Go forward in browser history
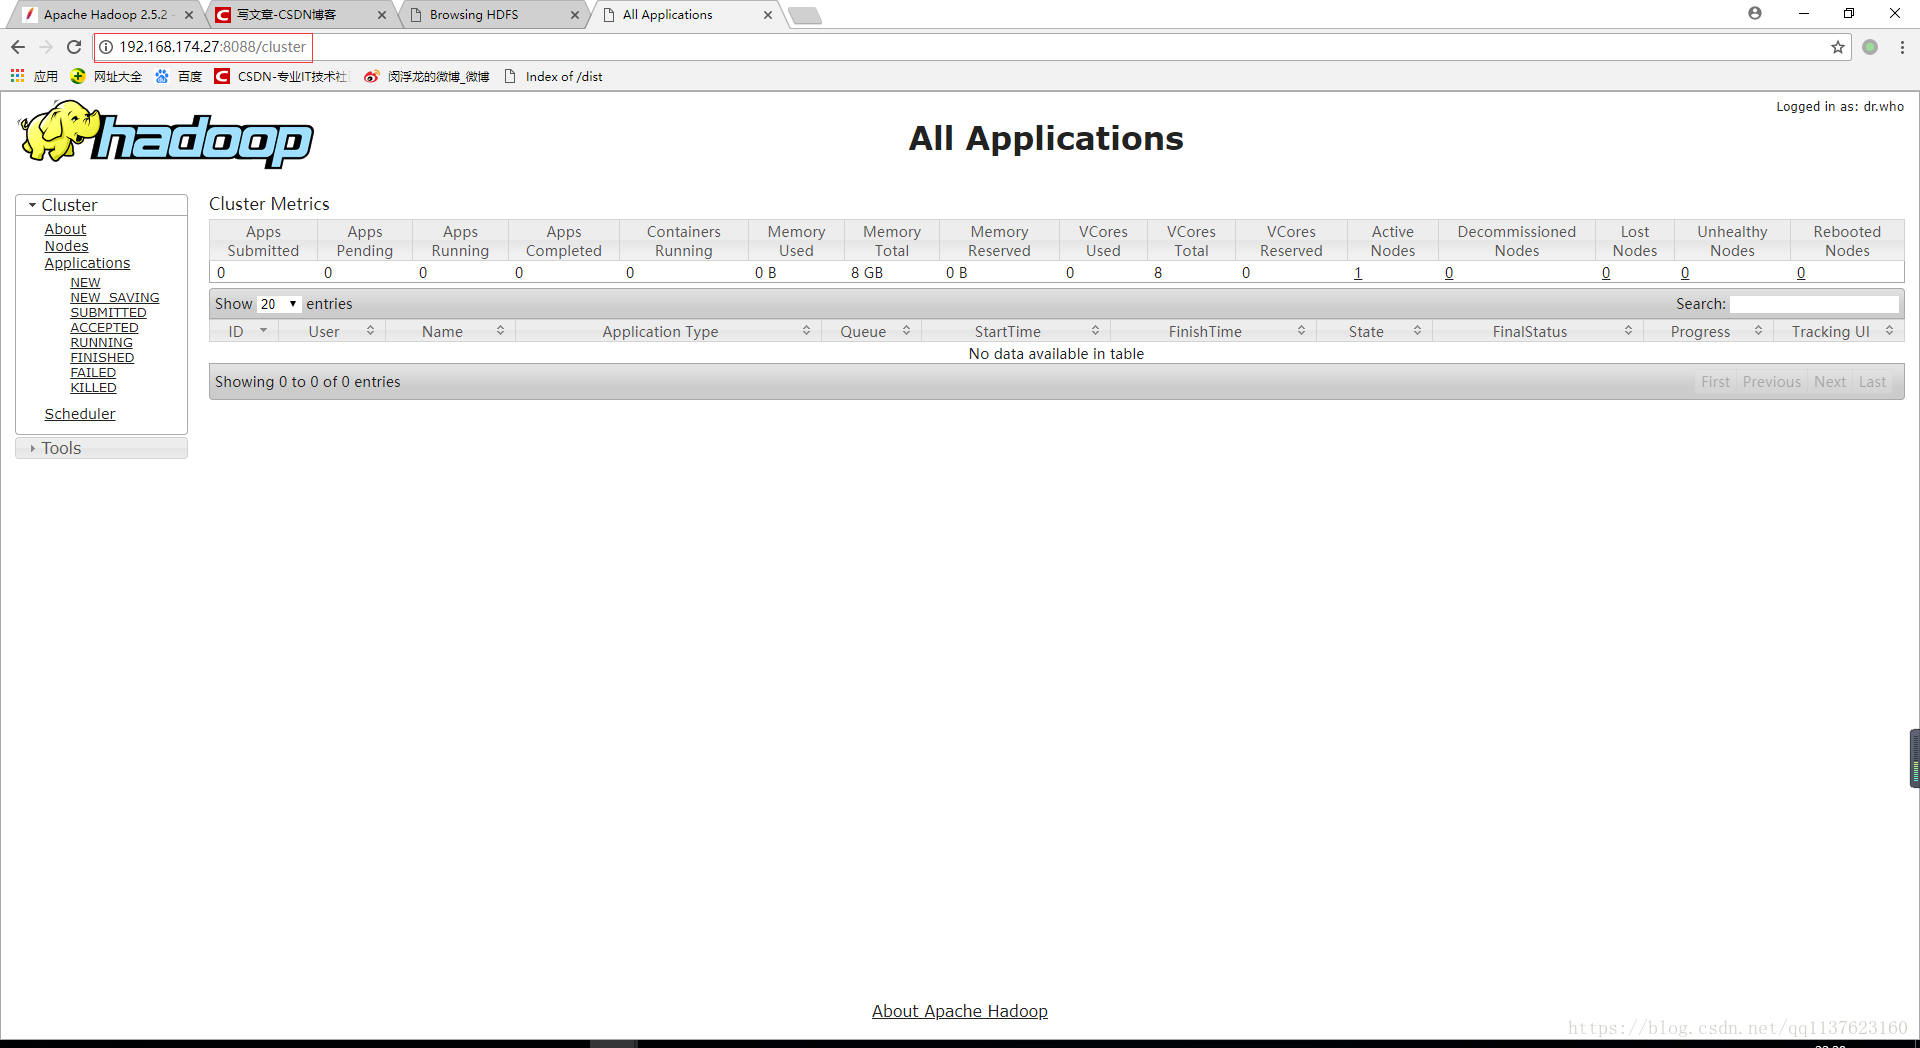 point(46,47)
